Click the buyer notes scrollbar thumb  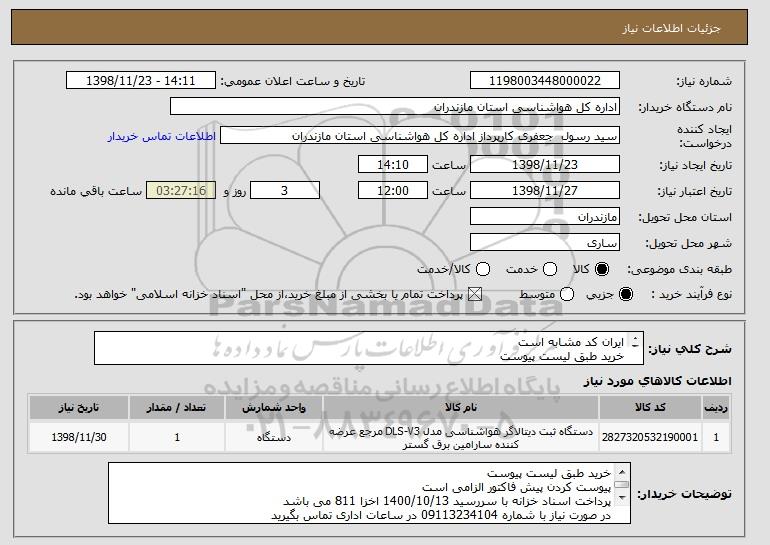click(622, 485)
